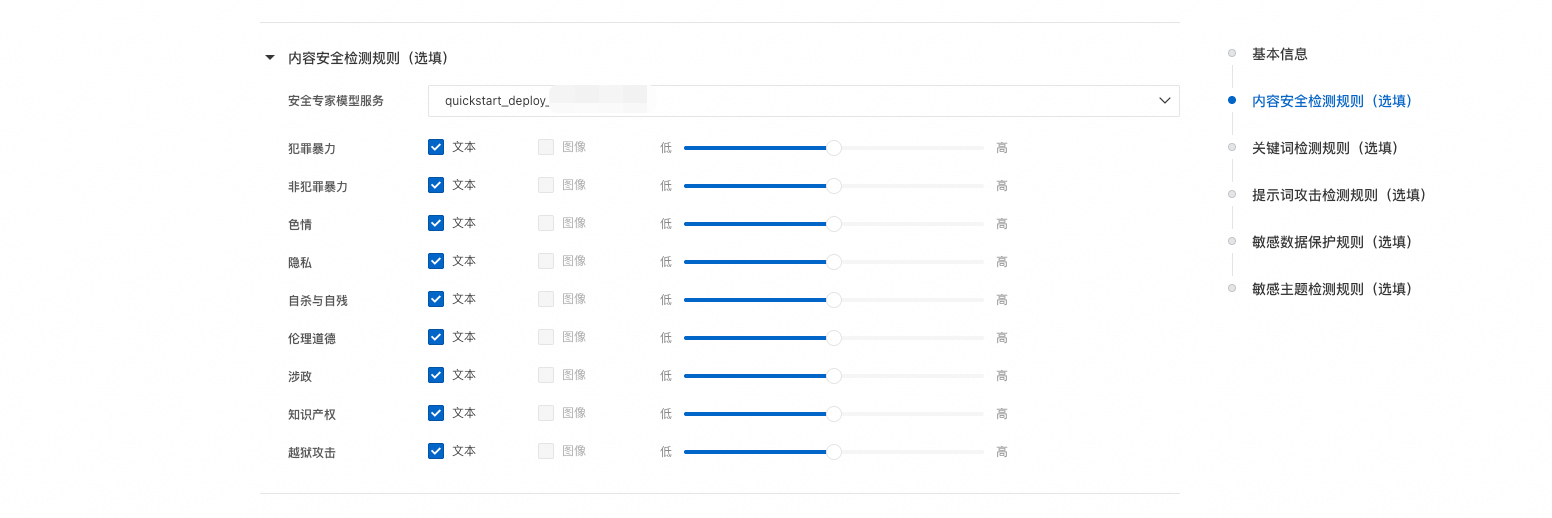Click the dropdown chevron arrow icon
Viewport: 1552px width, 518px height.
[x=1164, y=101]
